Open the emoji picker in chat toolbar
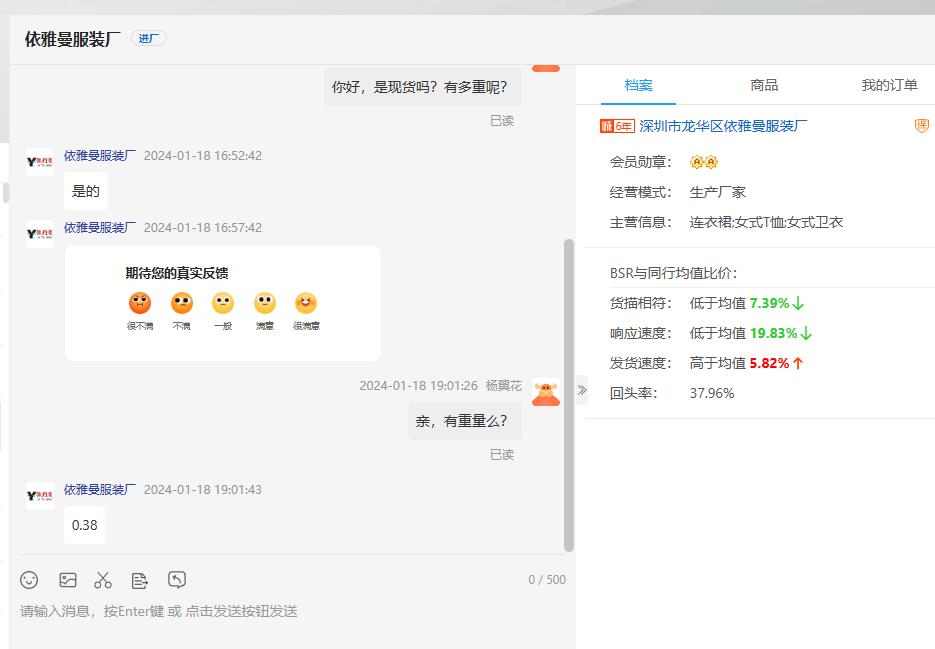The image size is (935, 649). 29,580
